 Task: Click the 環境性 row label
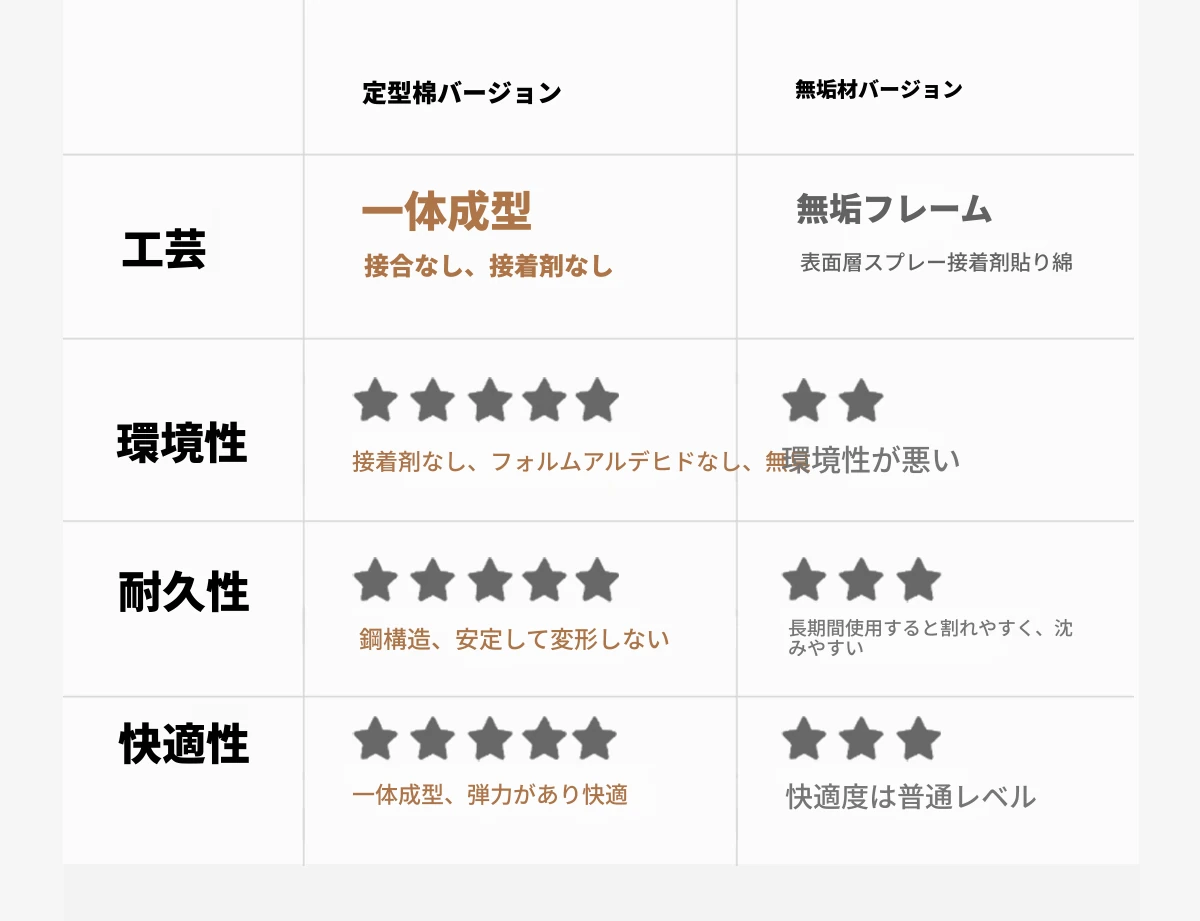pyautogui.click(x=182, y=443)
